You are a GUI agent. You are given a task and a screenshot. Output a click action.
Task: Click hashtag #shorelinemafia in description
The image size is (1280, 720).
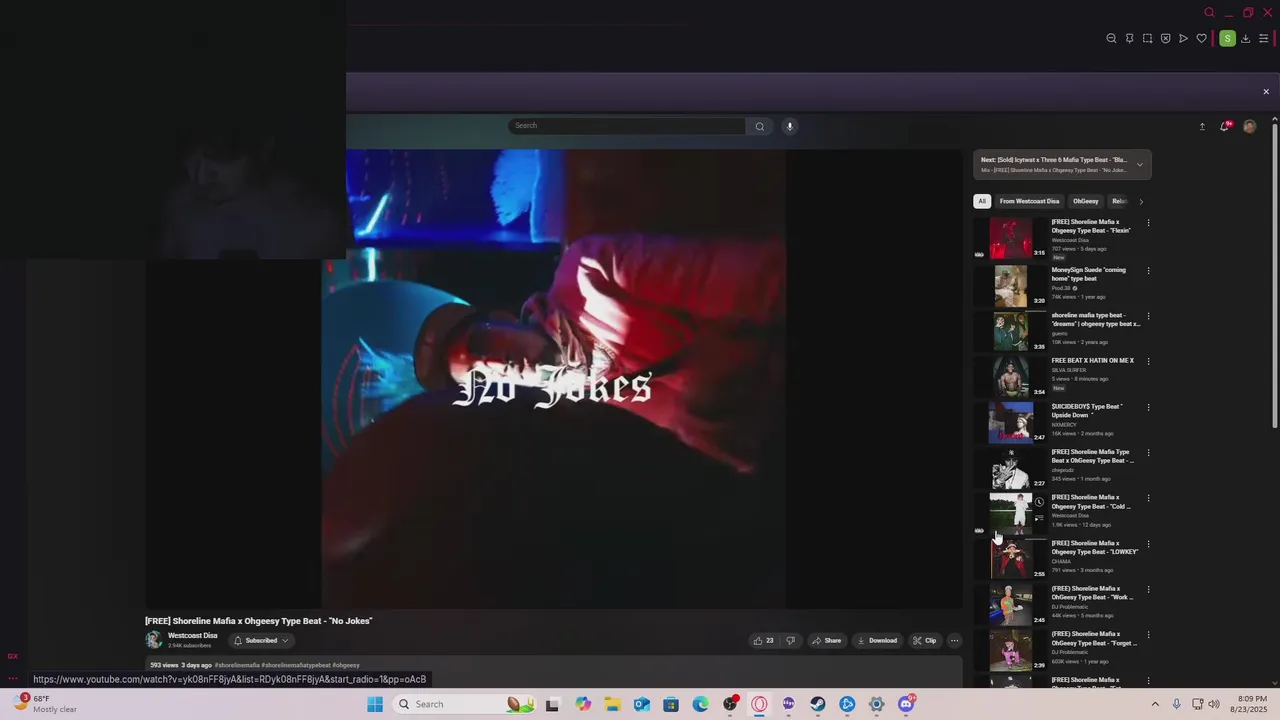pos(237,665)
